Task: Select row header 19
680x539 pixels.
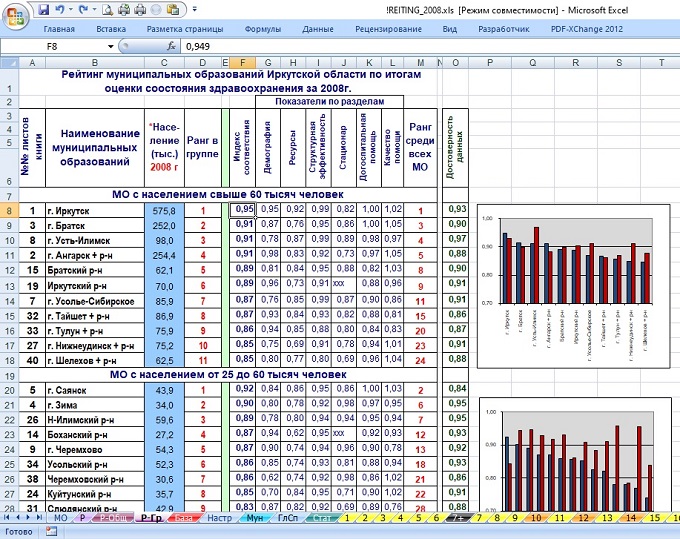Action: (x=9, y=376)
